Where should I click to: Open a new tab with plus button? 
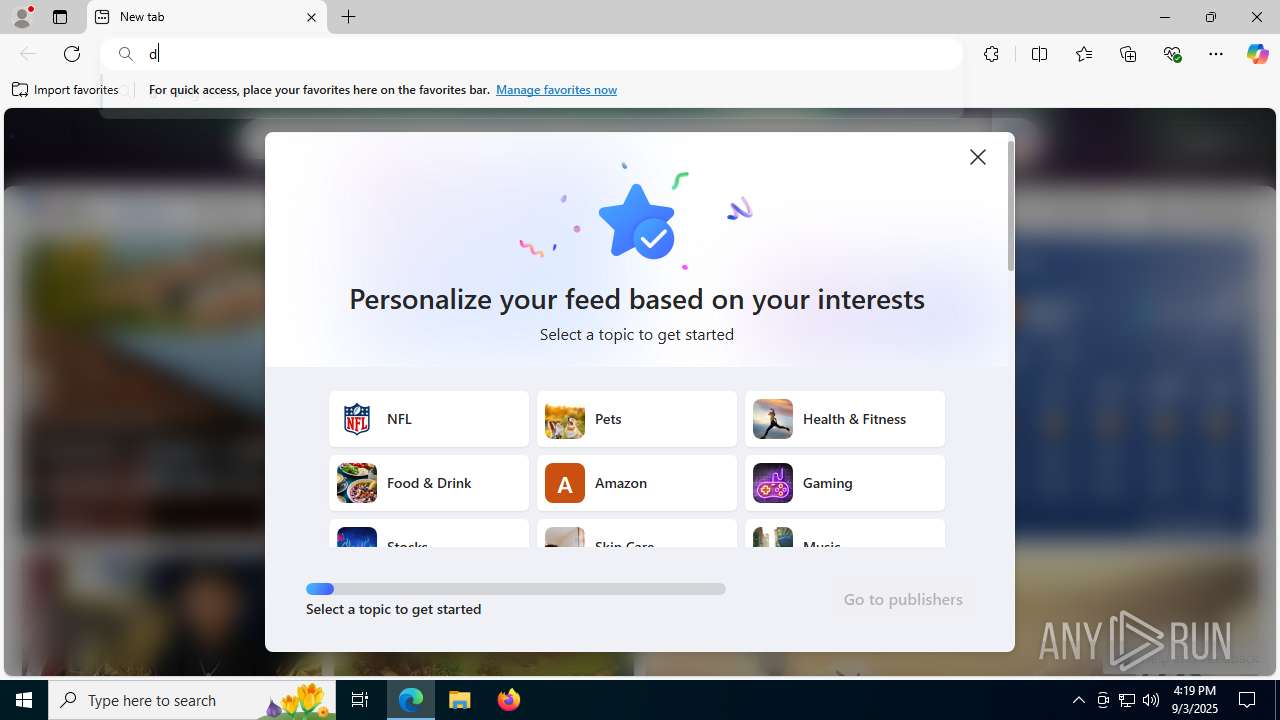tap(349, 17)
